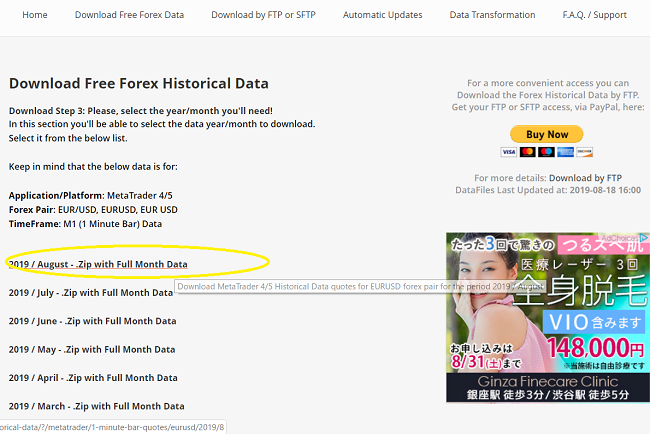Click the Maestro card icon
Screen dimensions: 650x434
[x=546, y=152]
